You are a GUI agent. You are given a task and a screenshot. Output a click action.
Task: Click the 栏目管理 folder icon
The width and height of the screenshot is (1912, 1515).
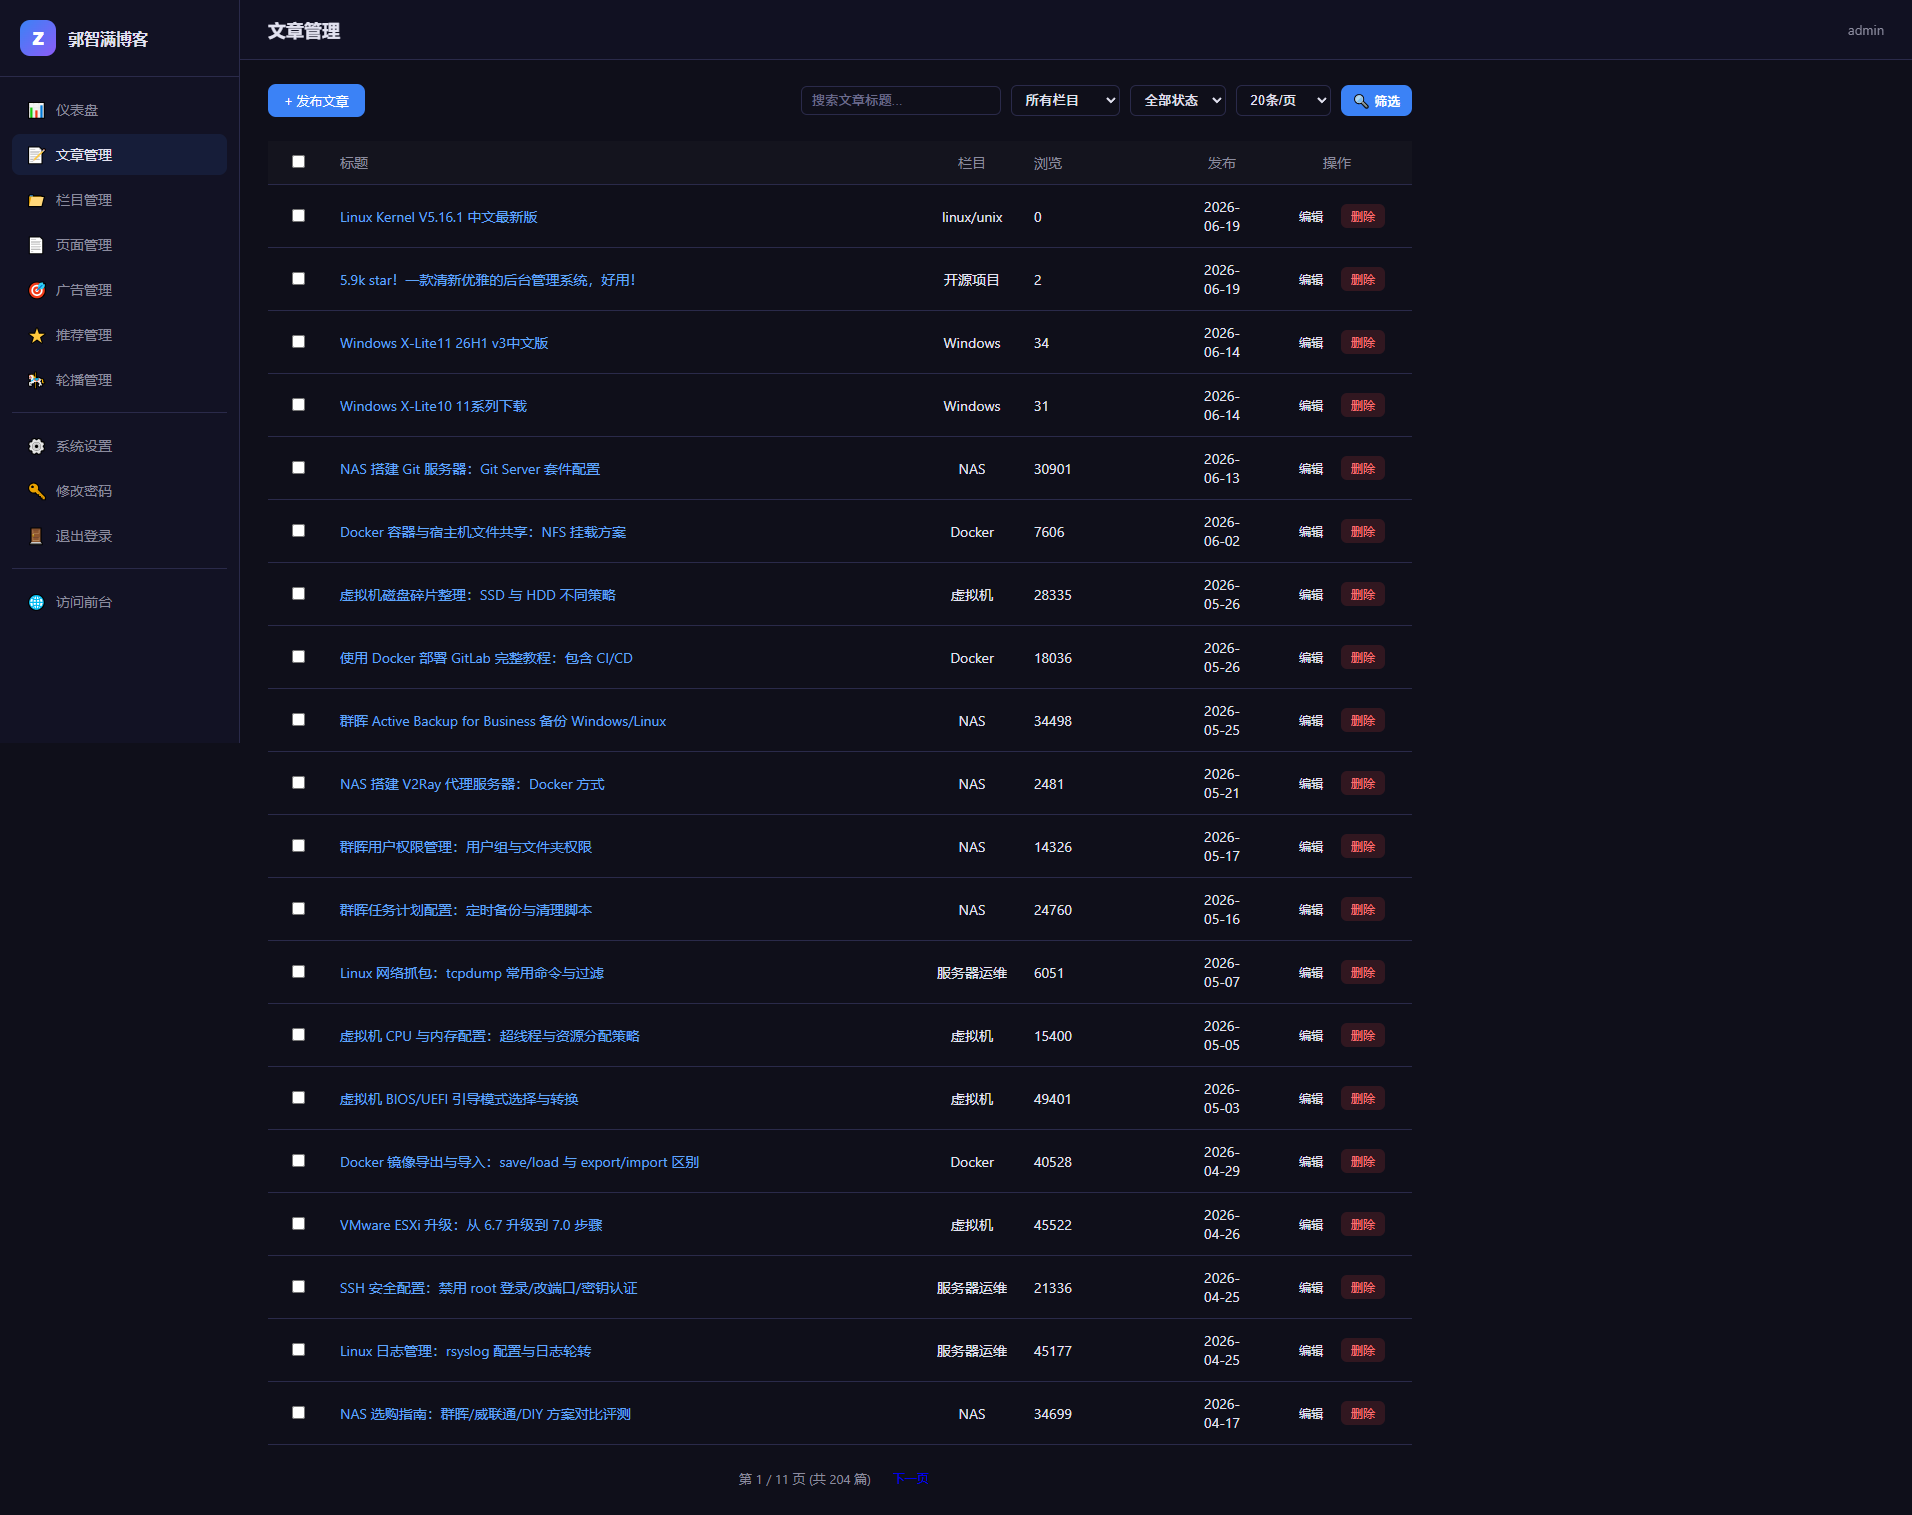pos(36,200)
